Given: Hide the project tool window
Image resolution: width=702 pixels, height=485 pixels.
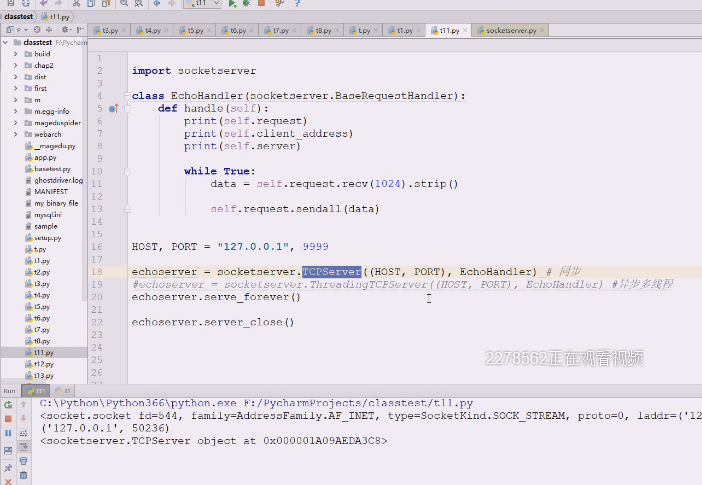Looking at the screenshot, I should [80, 30].
